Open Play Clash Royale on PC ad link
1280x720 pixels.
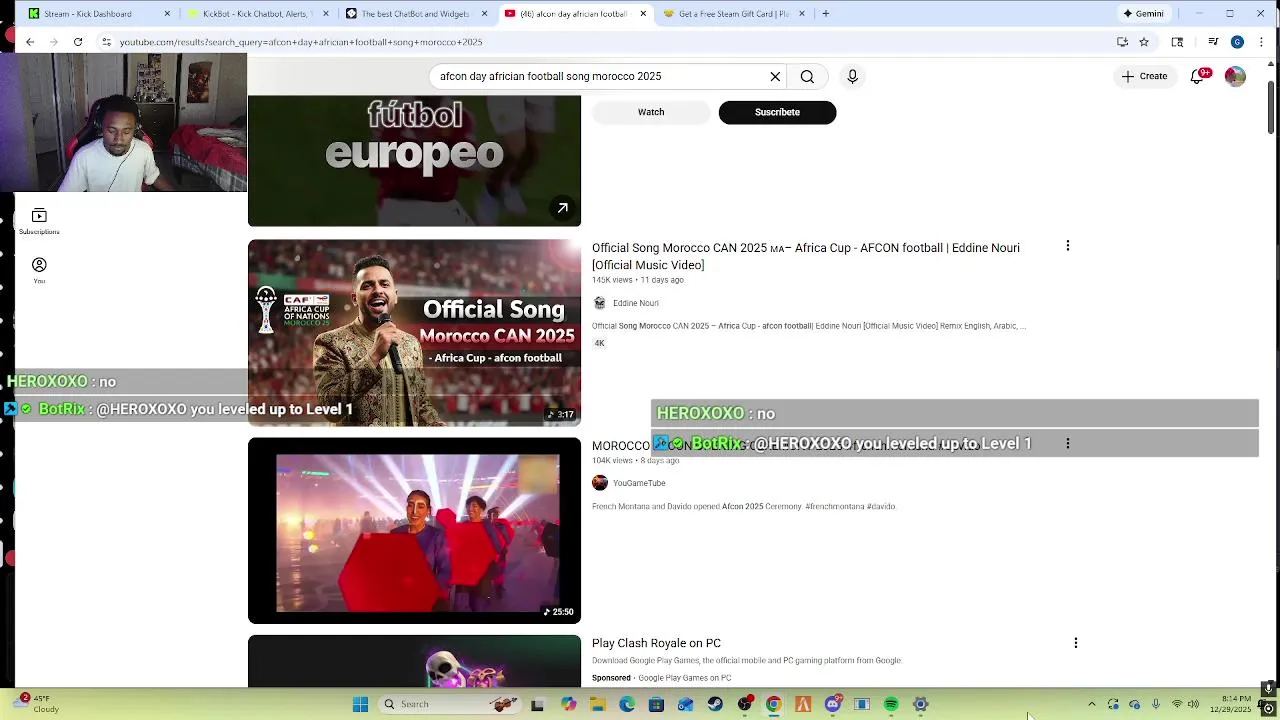[x=656, y=643]
